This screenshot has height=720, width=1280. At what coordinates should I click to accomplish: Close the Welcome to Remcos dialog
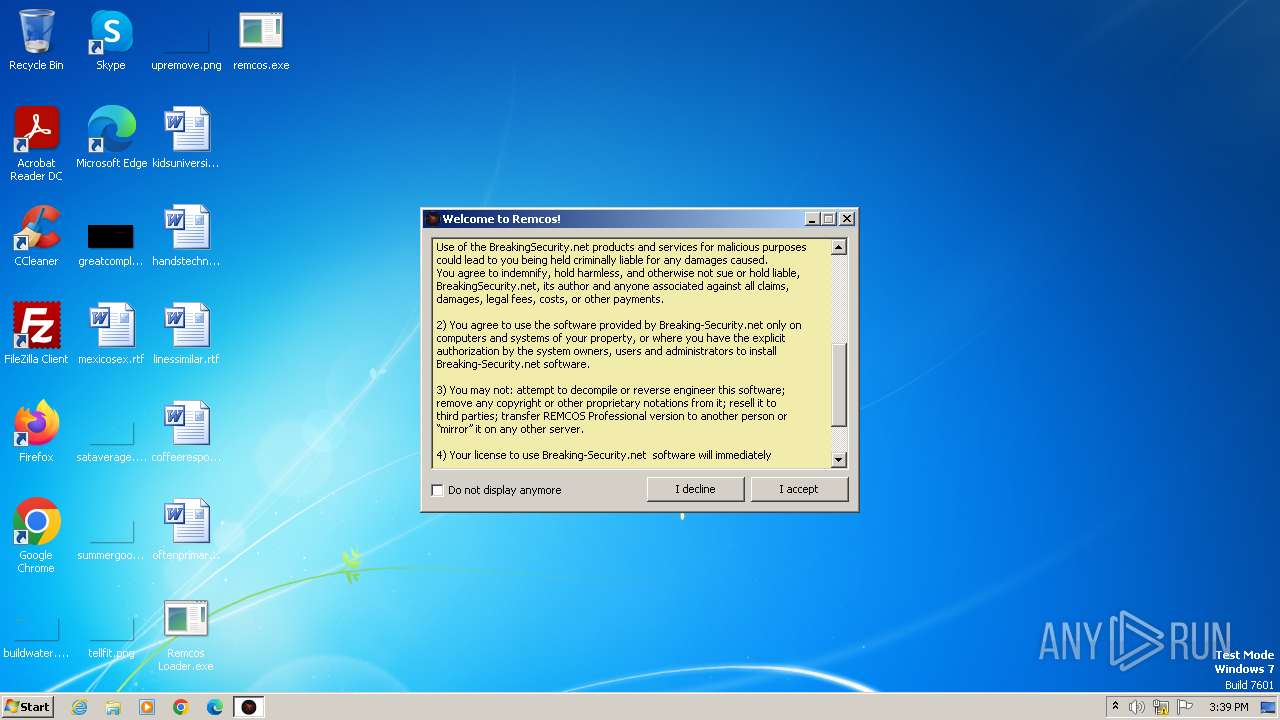(x=847, y=219)
